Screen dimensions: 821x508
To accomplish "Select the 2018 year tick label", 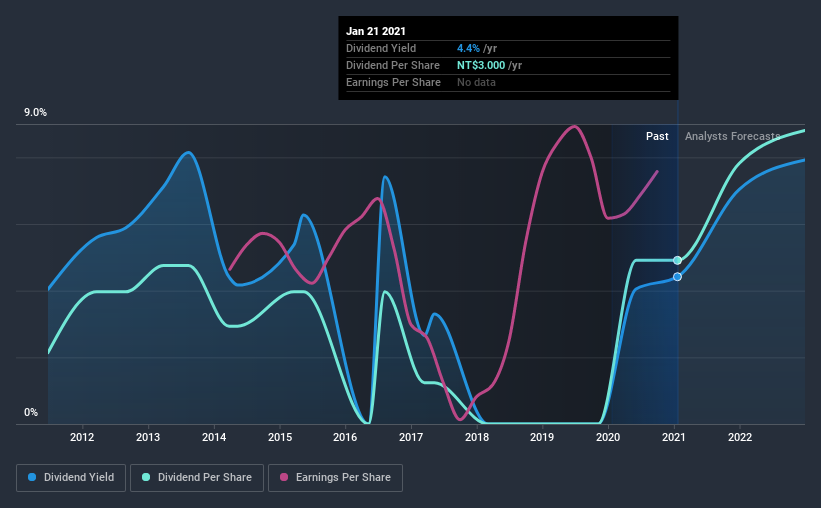I will click(477, 437).
